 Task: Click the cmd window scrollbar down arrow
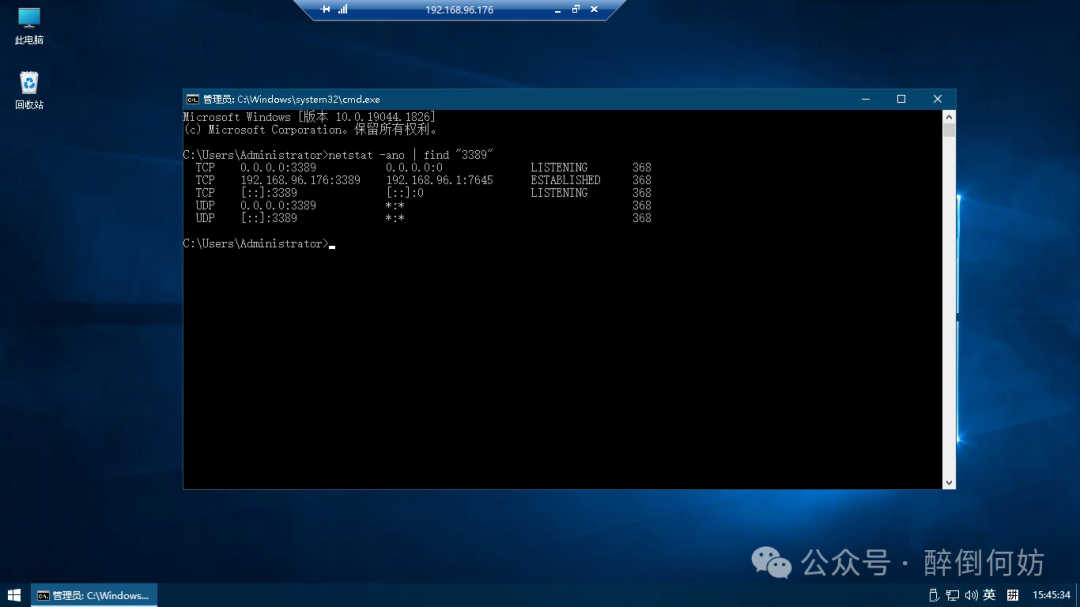pyautogui.click(x=949, y=482)
